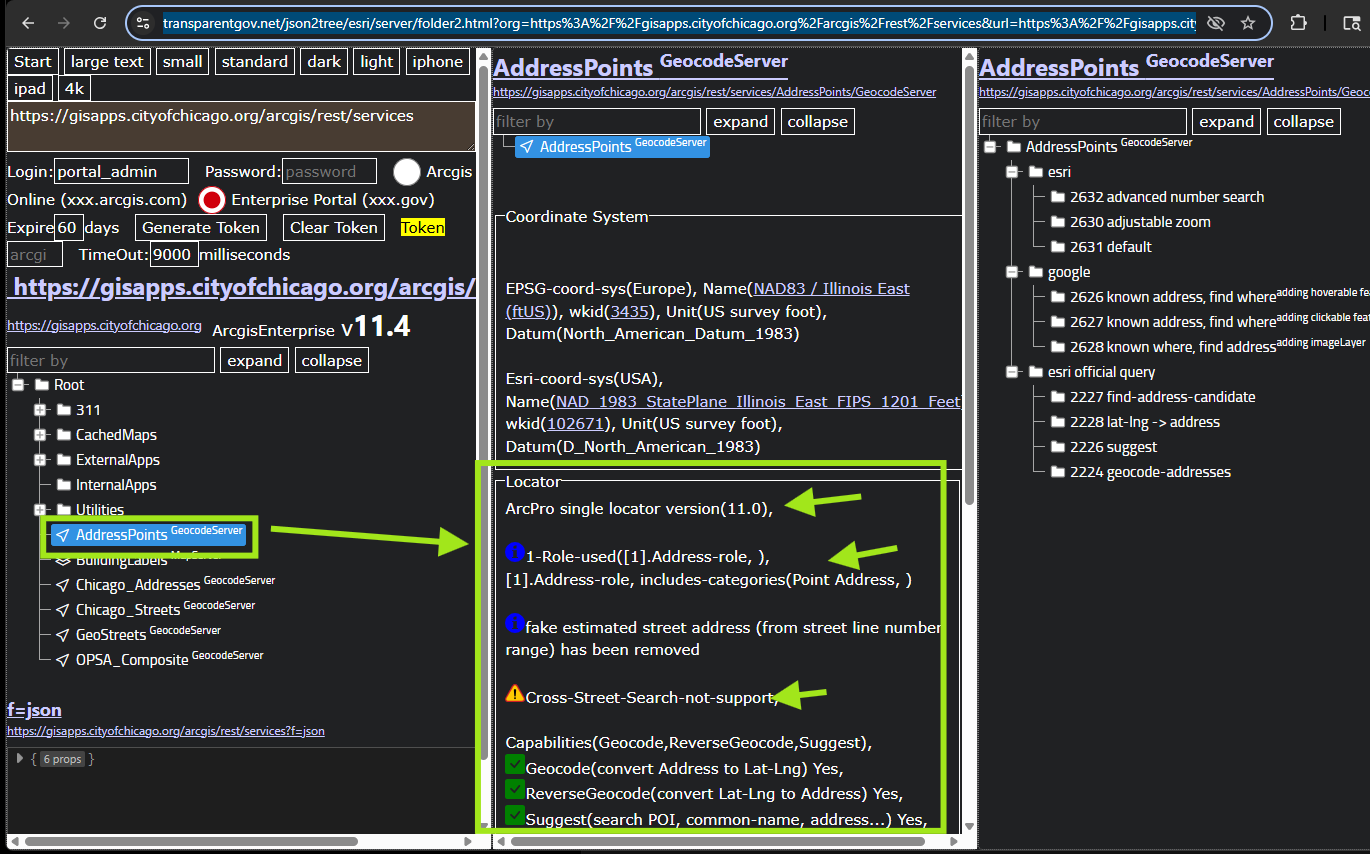
Task: Choose the iphone layout option
Action: pos(438,62)
